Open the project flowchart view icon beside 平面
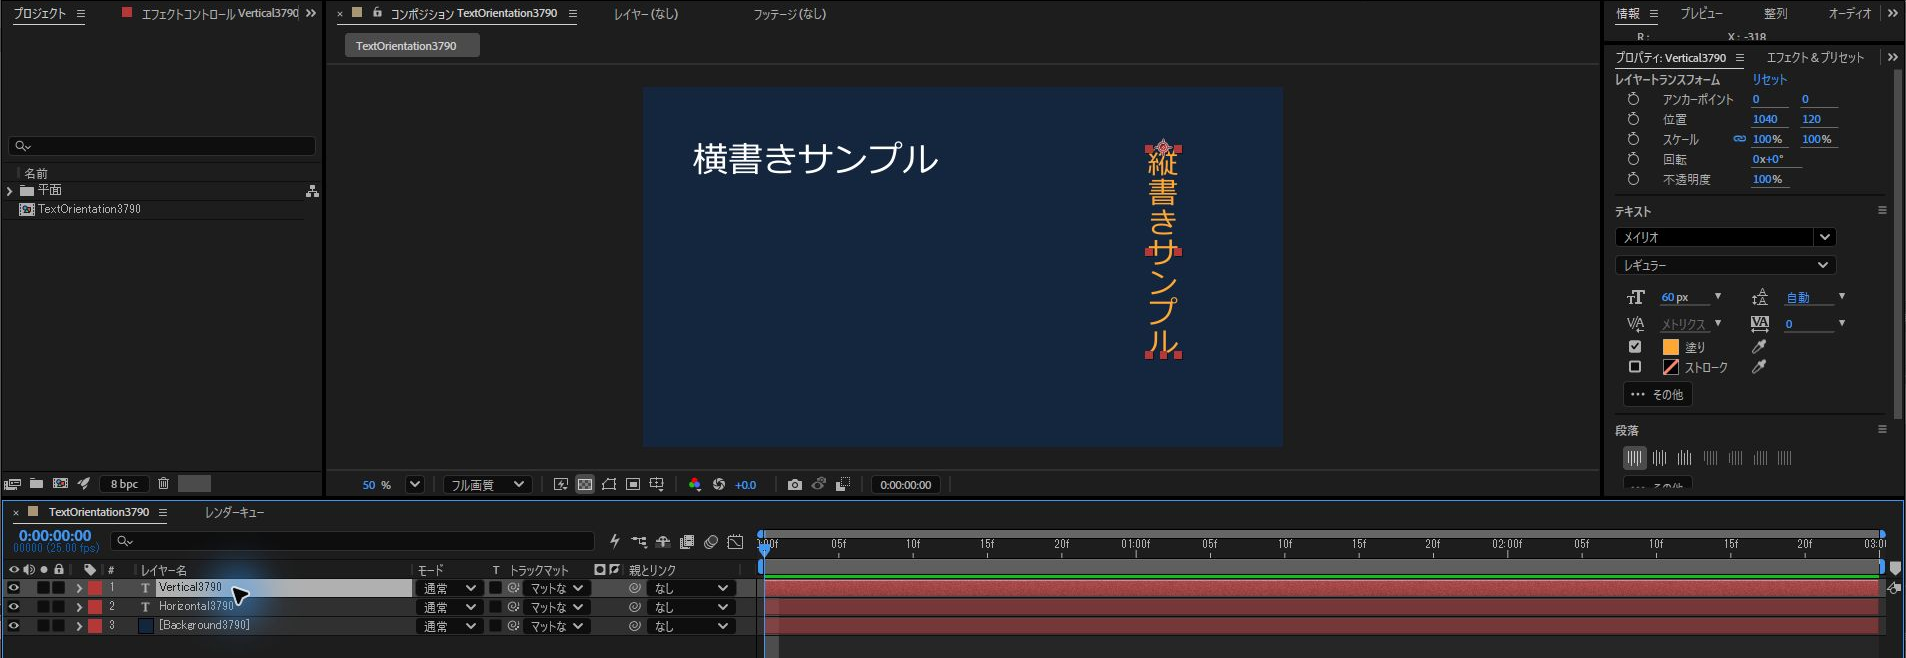 coord(312,191)
